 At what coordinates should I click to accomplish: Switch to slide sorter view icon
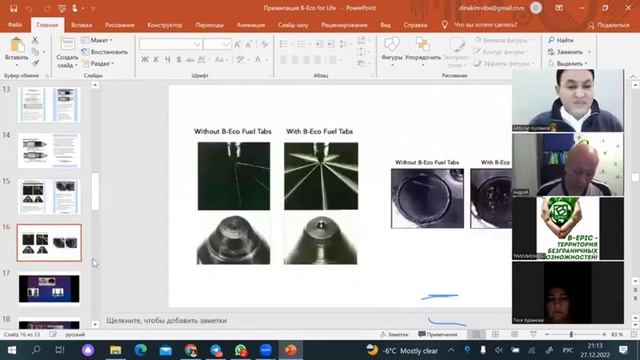pyautogui.click(x=495, y=334)
